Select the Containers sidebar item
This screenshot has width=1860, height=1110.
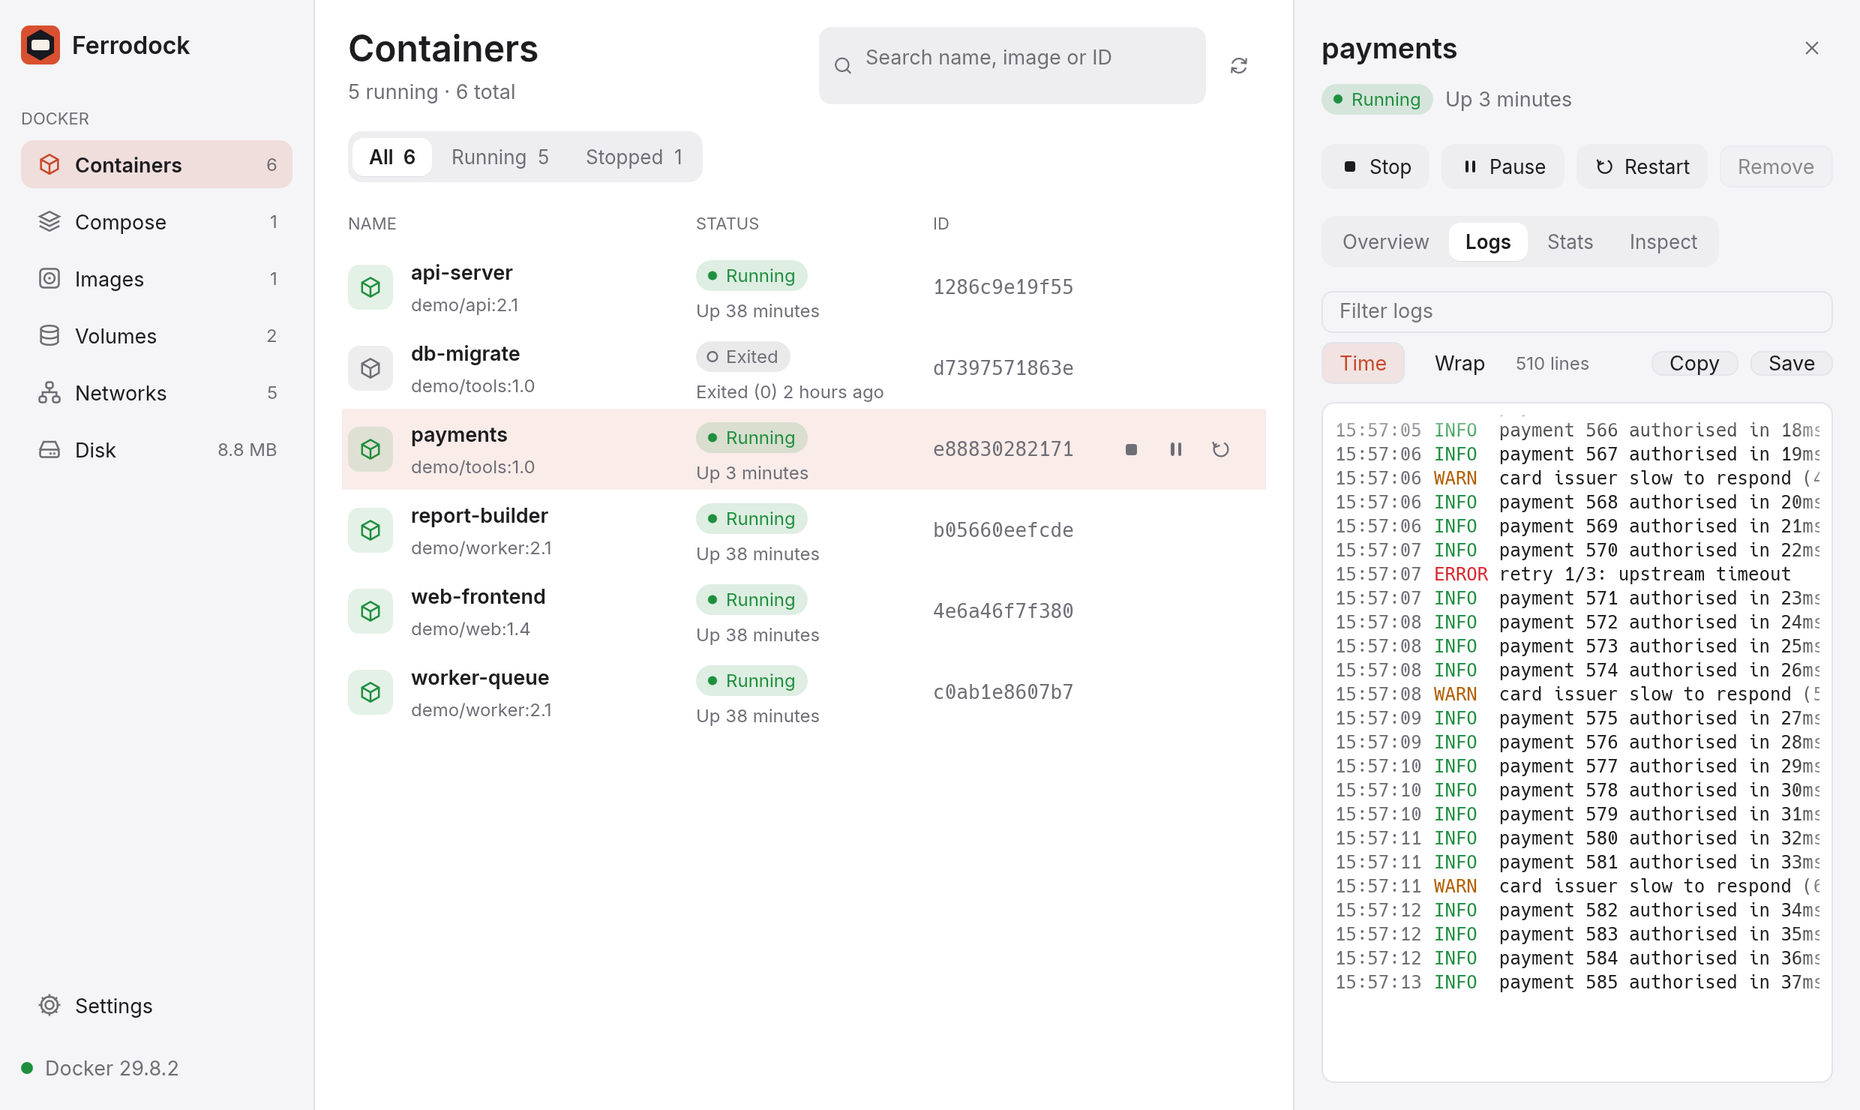[x=157, y=165]
